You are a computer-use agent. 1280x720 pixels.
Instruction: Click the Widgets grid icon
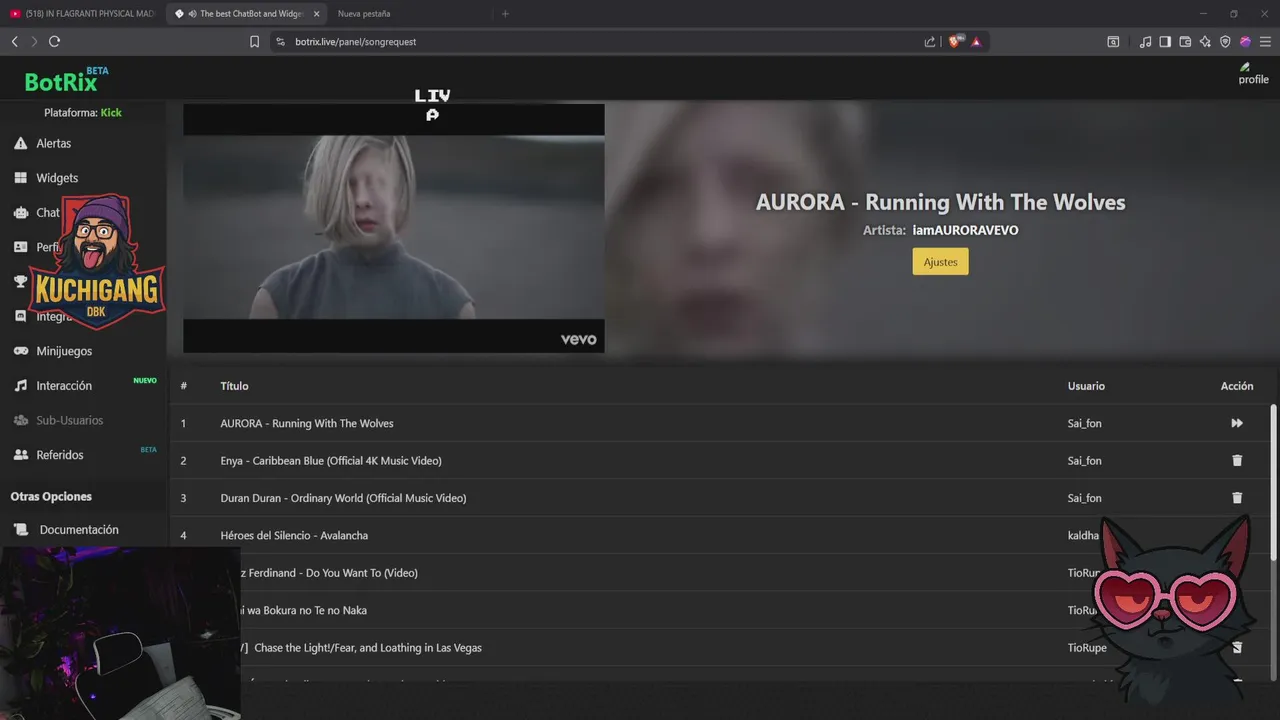[20, 178]
